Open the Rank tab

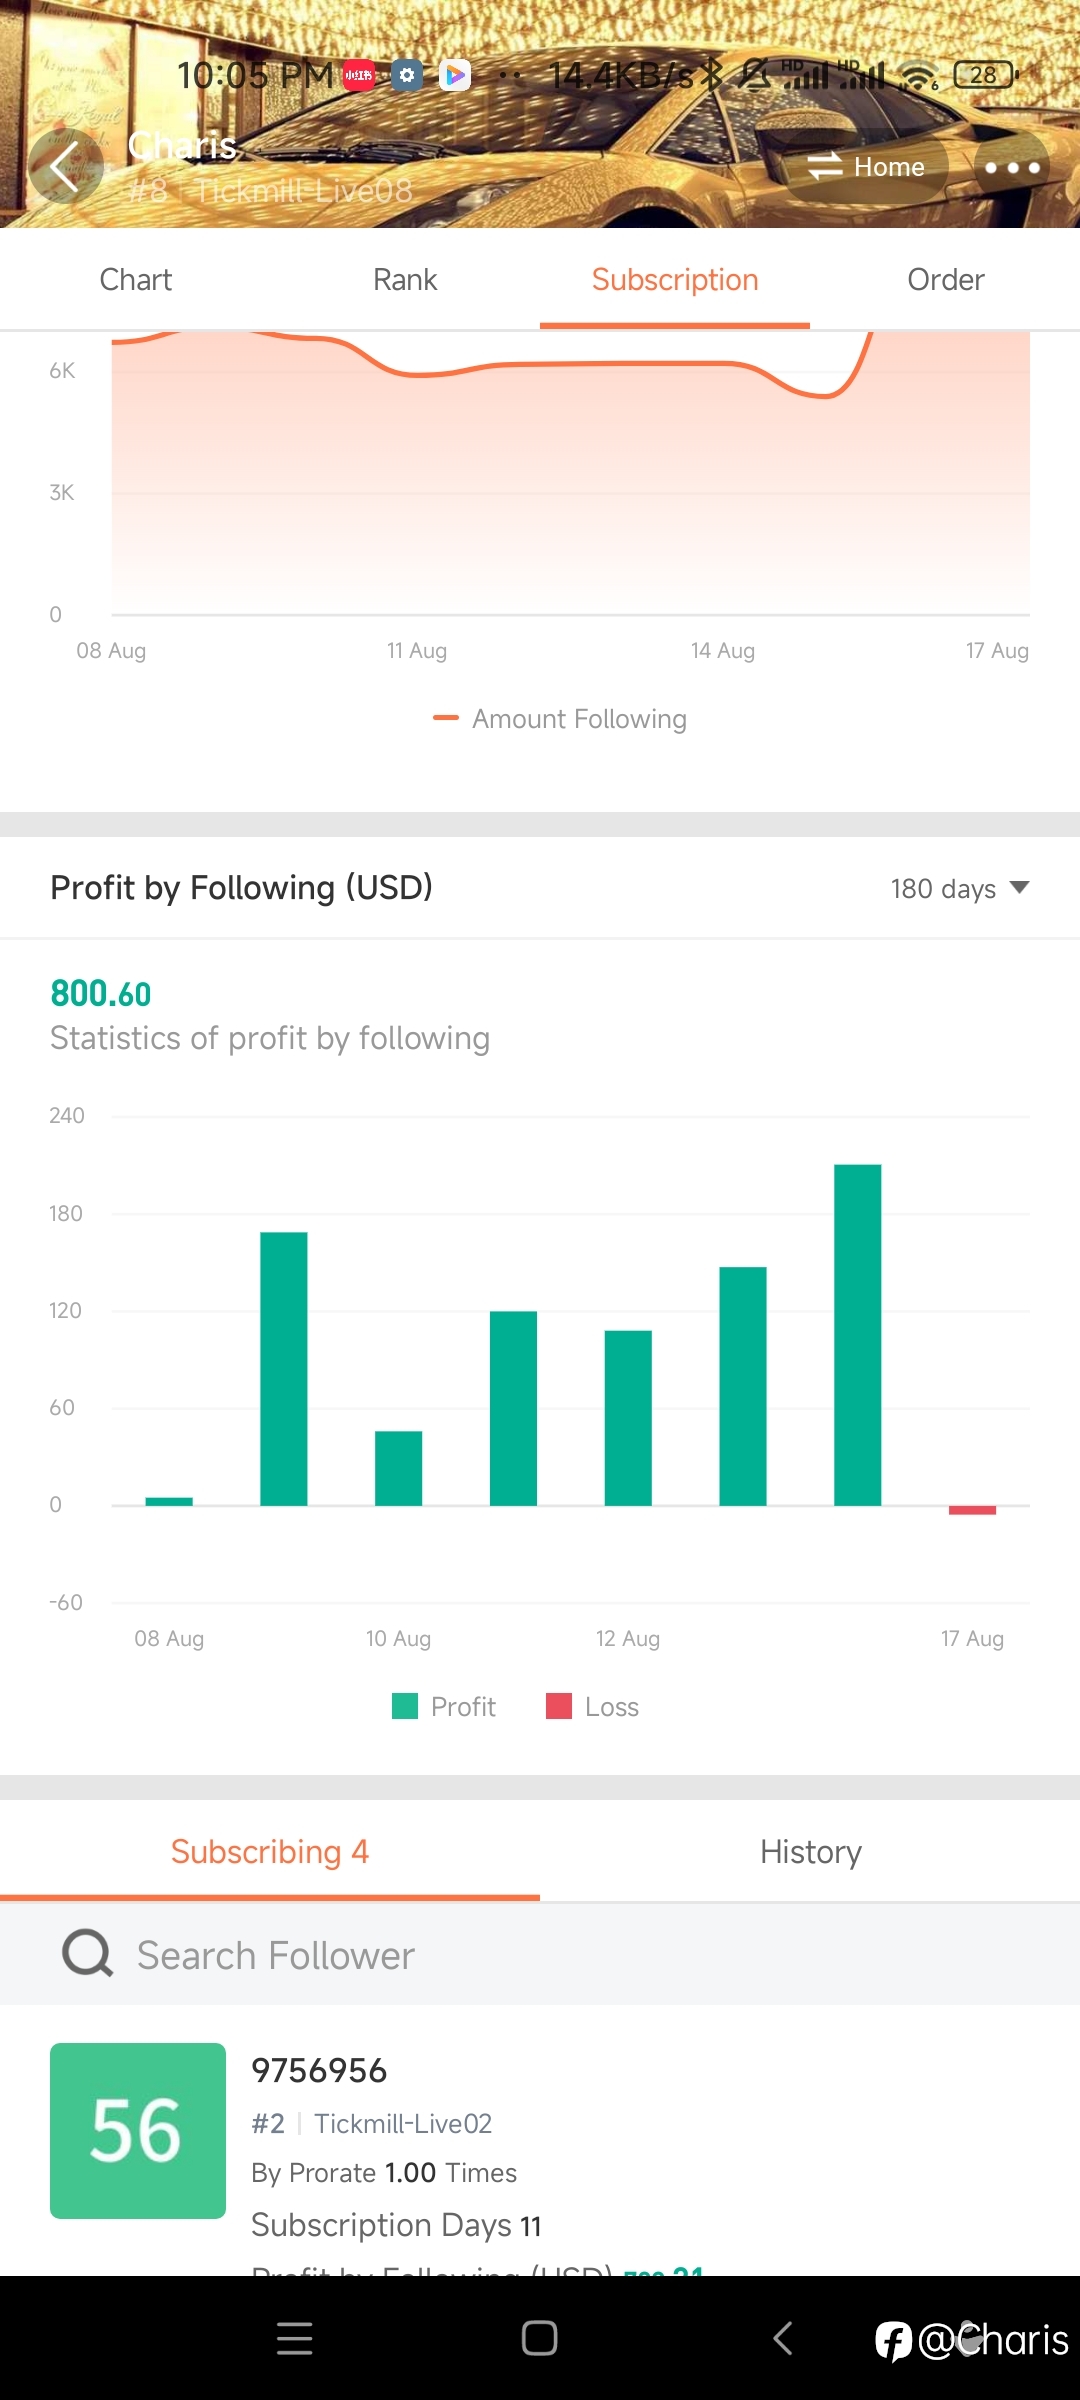(x=405, y=280)
